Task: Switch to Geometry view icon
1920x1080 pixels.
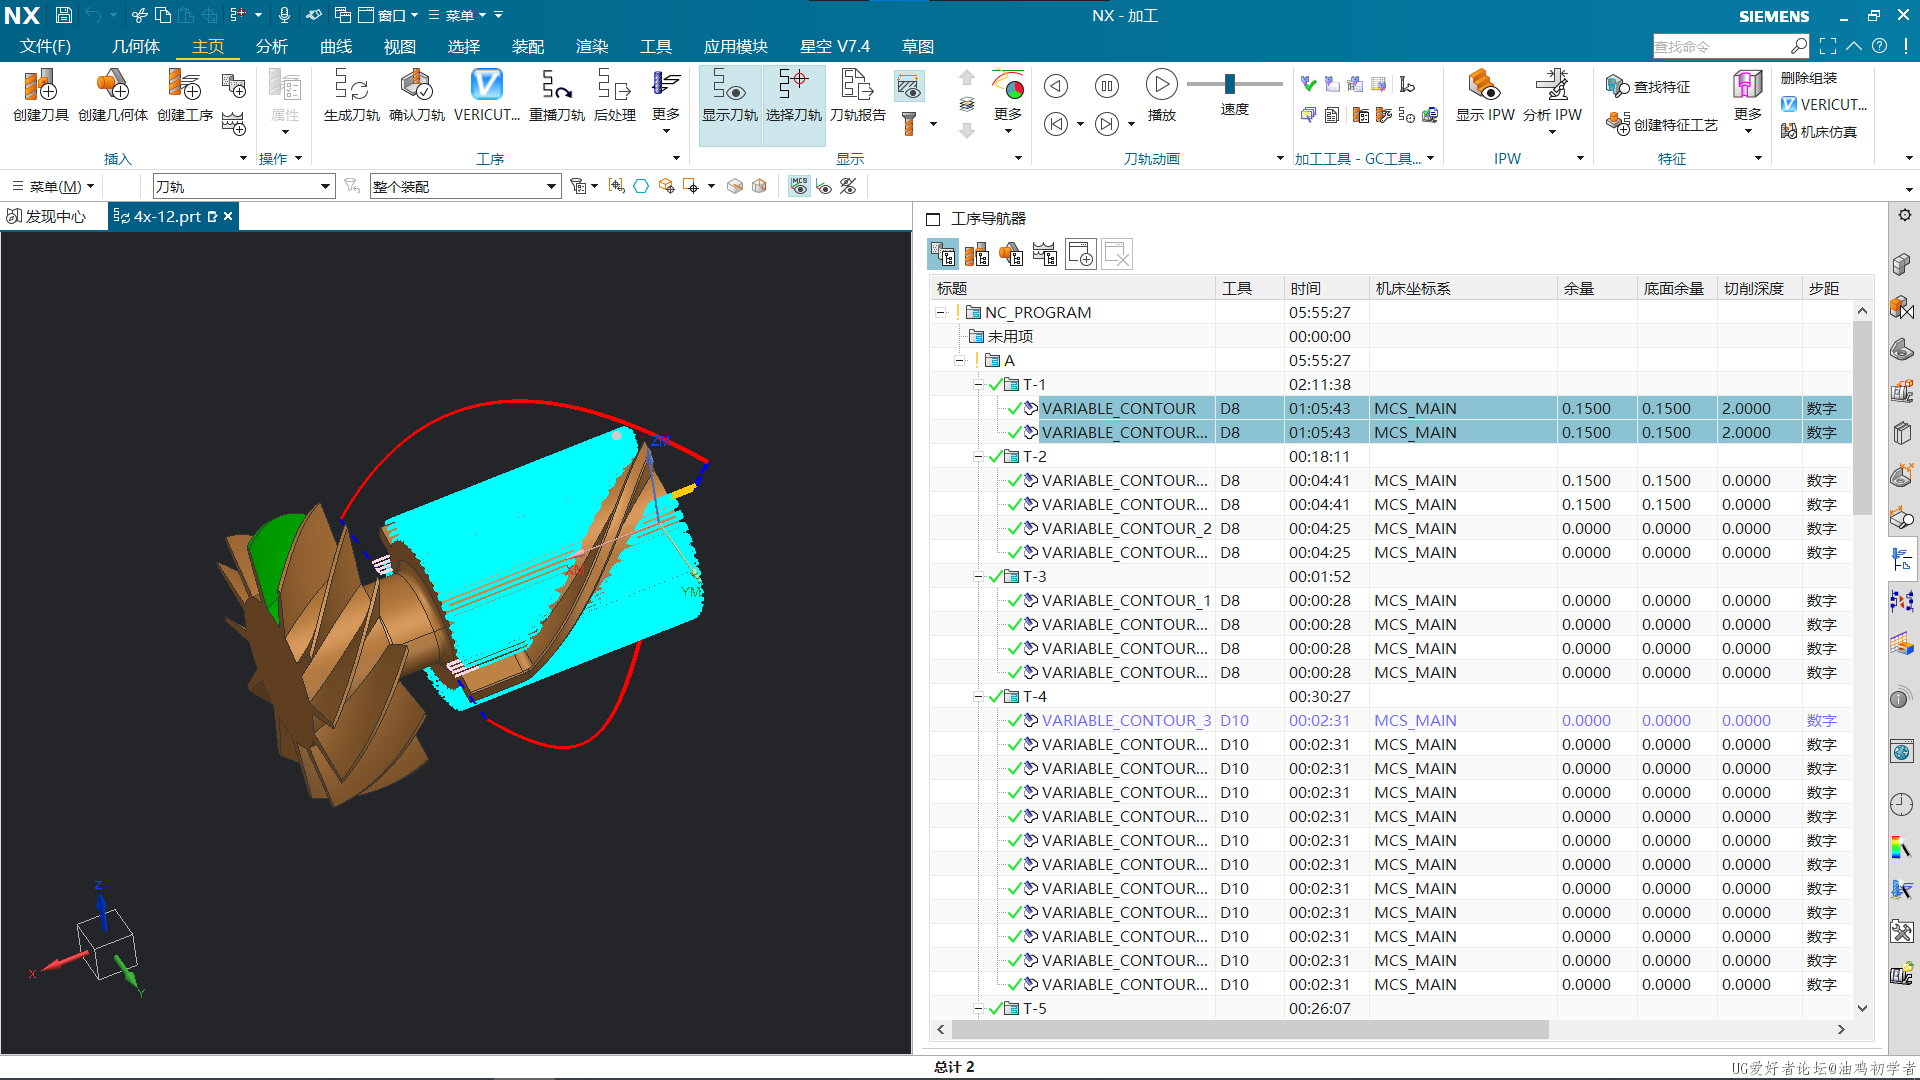Action: (1011, 254)
